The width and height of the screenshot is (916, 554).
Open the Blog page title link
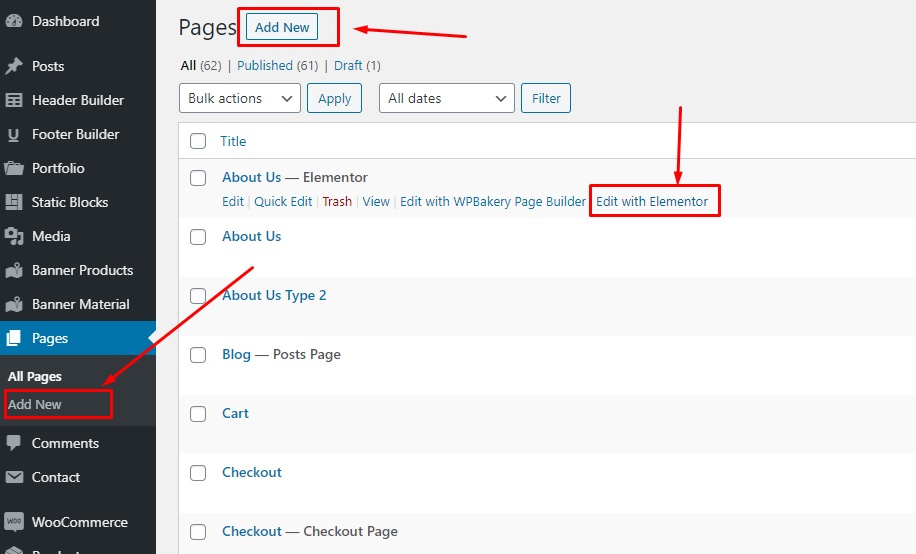(236, 354)
